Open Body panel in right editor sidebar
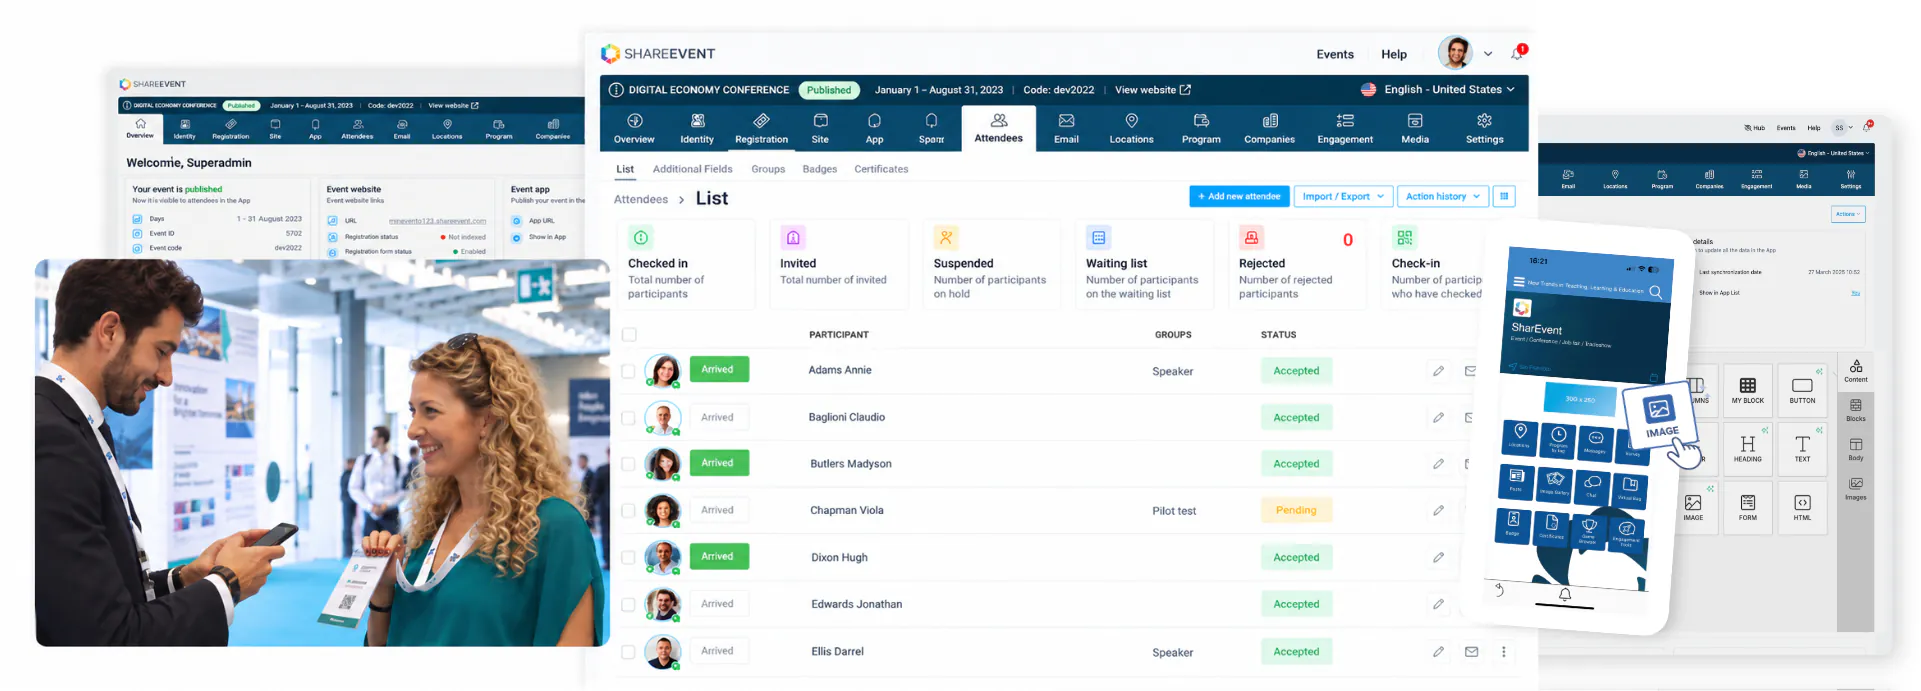Screen dimensions: 1921x691 point(1856,449)
